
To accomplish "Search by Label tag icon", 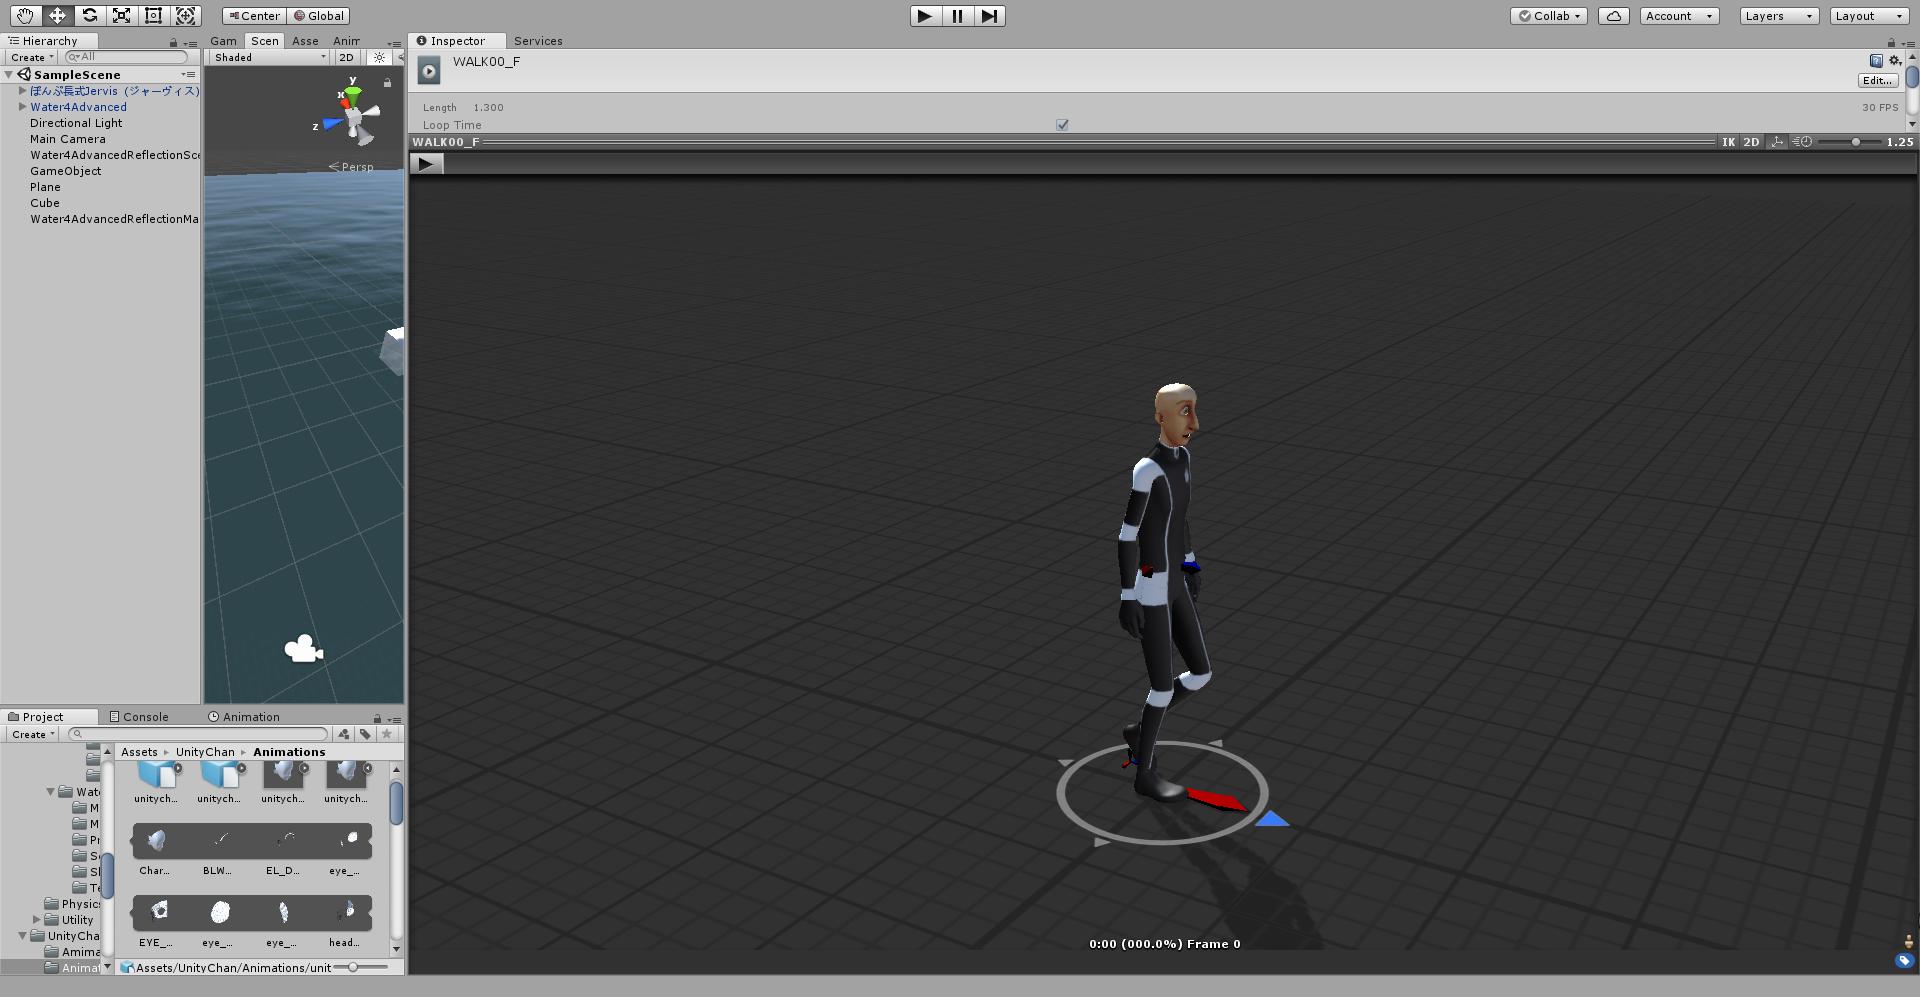I will coord(365,734).
